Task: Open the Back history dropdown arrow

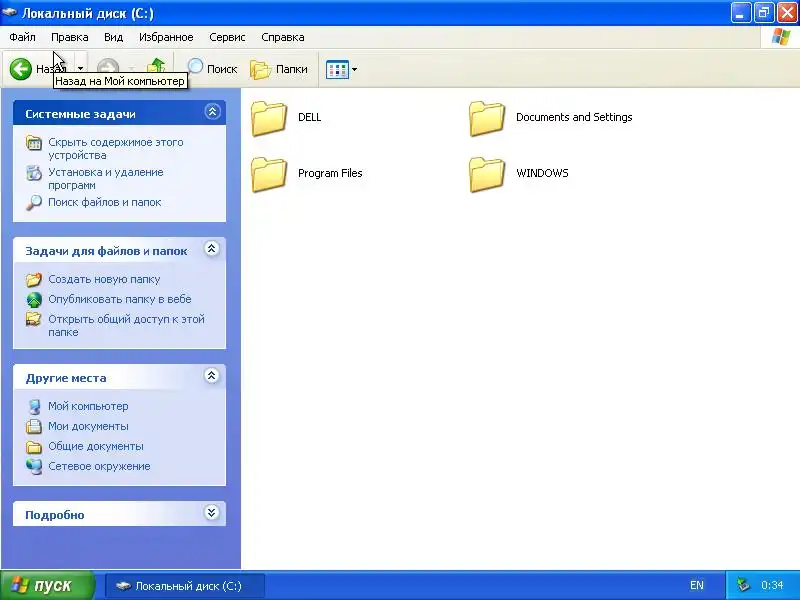Action: pos(81,69)
